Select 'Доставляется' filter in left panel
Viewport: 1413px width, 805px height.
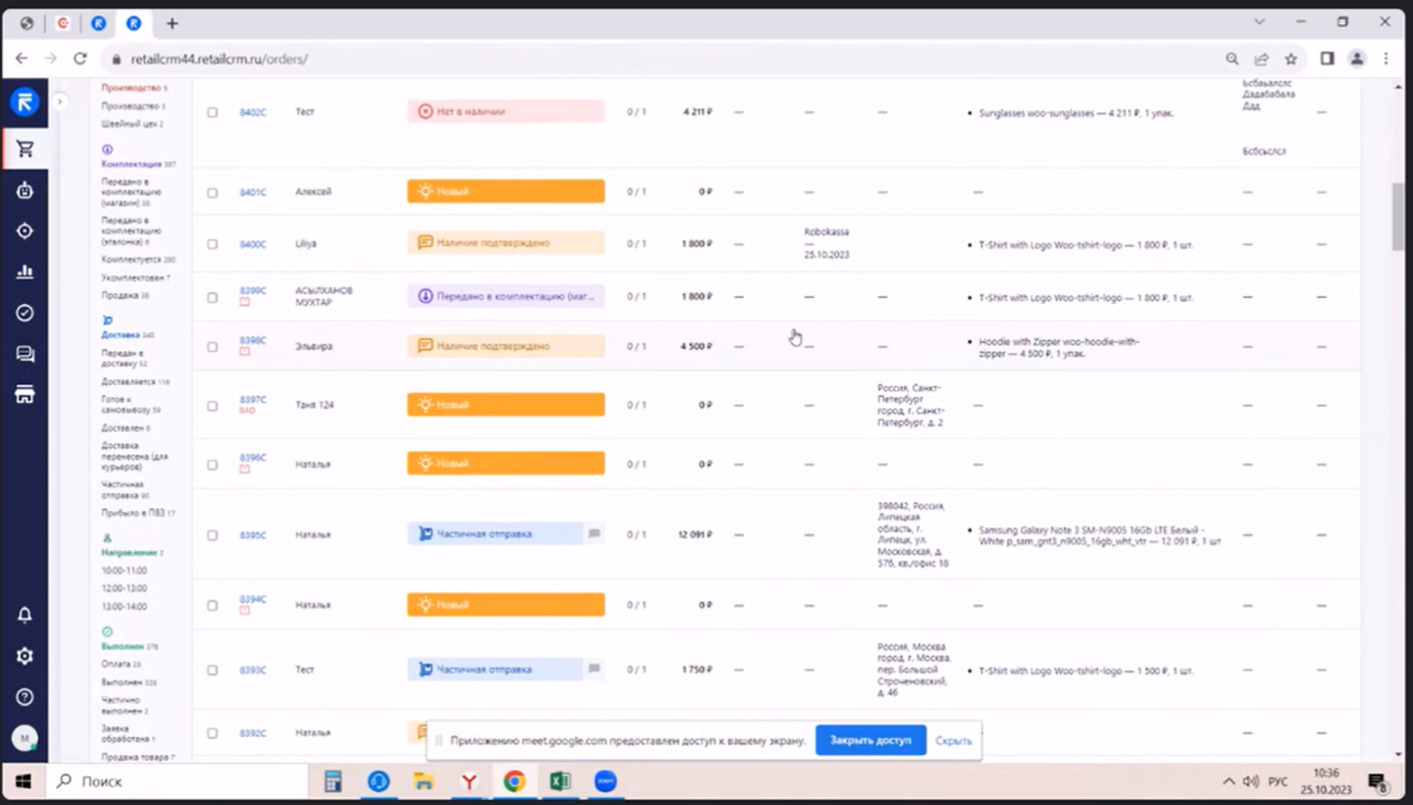tap(128, 382)
